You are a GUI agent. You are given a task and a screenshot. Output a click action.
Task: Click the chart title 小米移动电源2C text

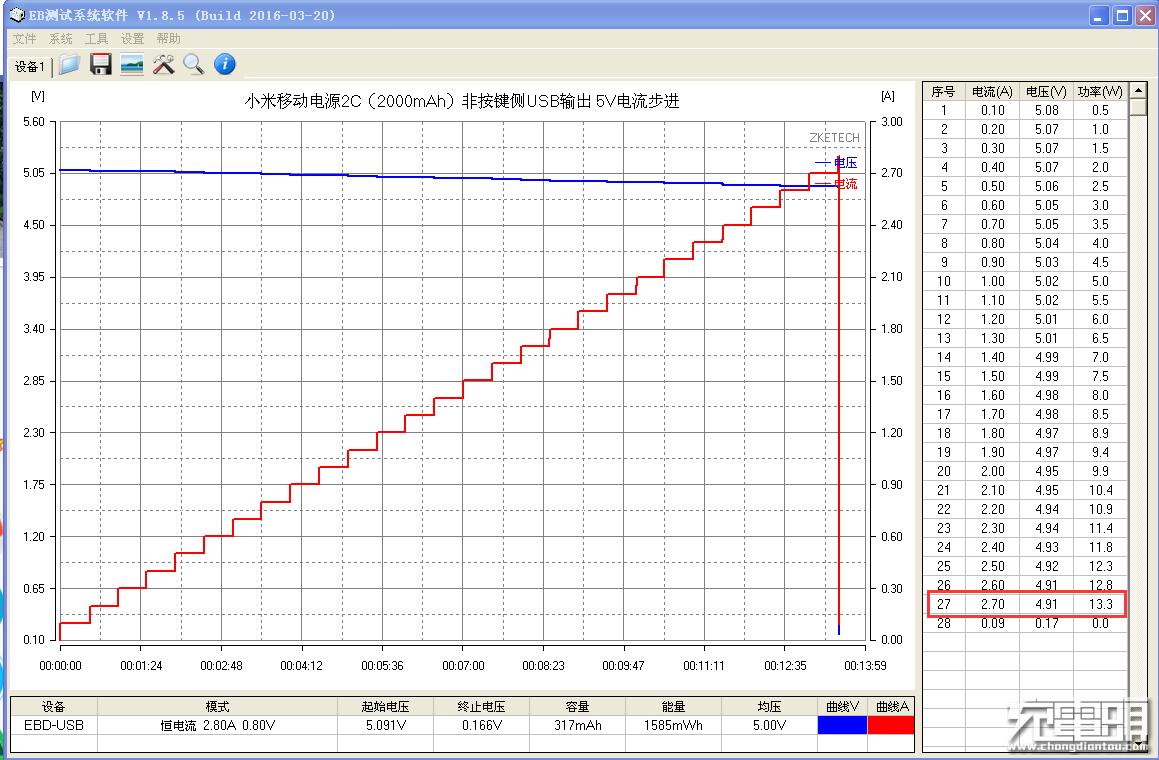pos(461,101)
